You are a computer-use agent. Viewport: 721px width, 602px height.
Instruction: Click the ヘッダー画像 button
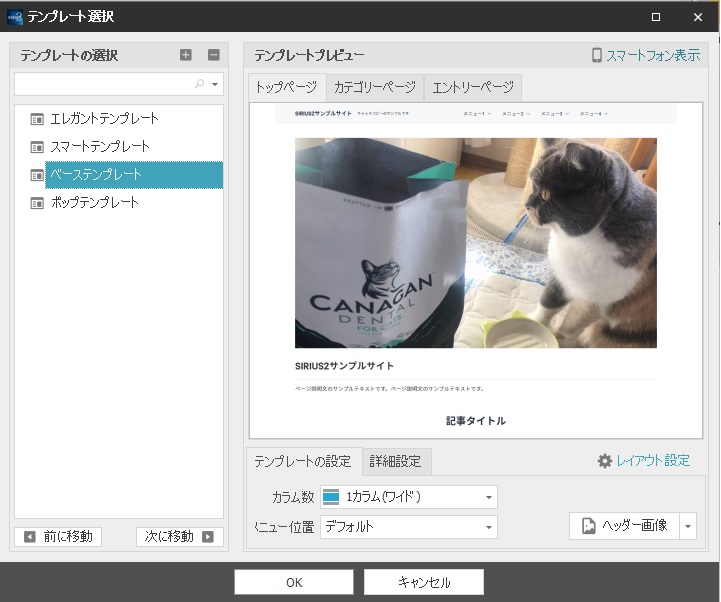[x=624, y=526]
